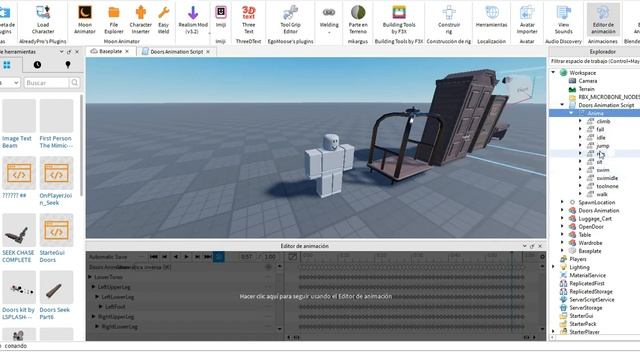Image resolution: width=640 pixels, height=360 pixels.
Task: Show toolbox recent items clock tab
Action: (x=37, y=65)
